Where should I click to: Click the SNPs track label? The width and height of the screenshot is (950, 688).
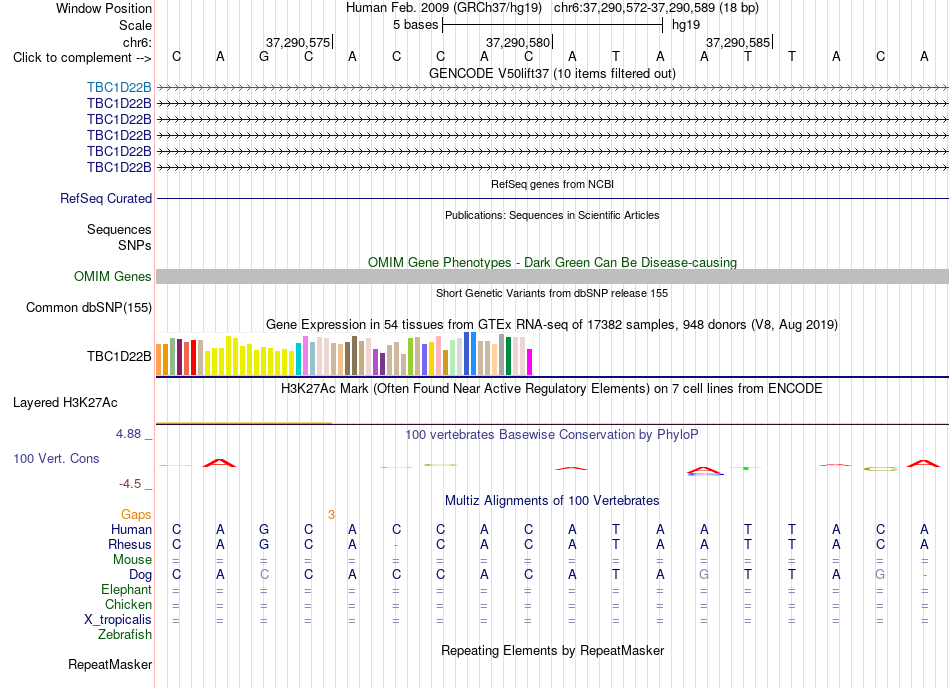pyautogui.click(x=135, y=245)
